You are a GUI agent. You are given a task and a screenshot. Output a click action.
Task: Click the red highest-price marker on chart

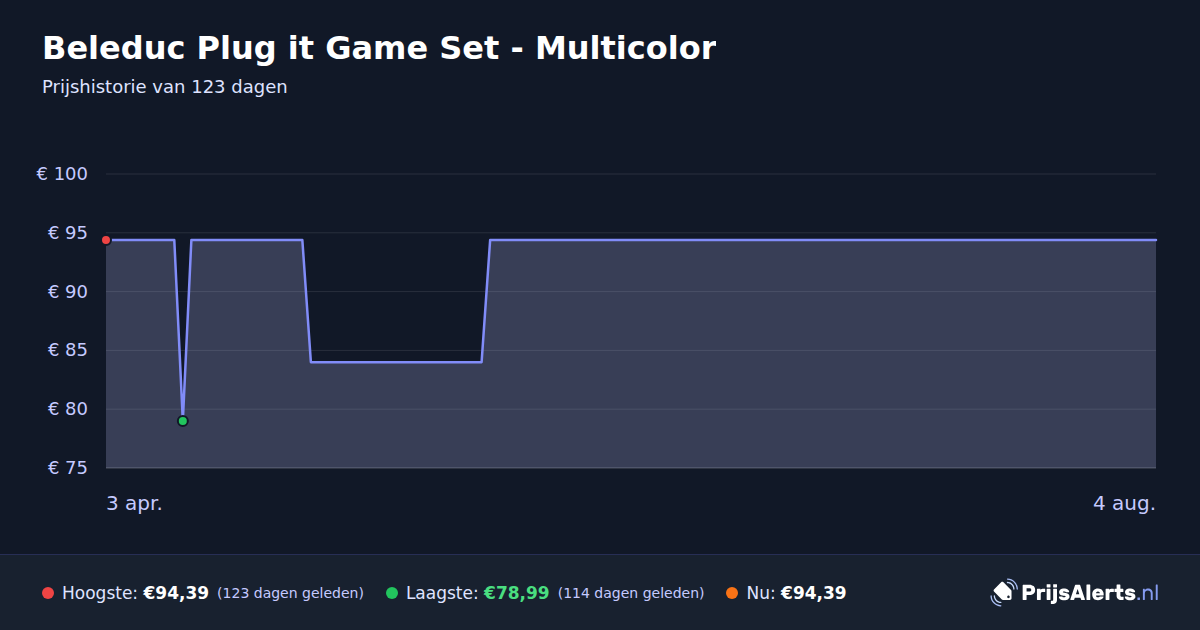106,240
